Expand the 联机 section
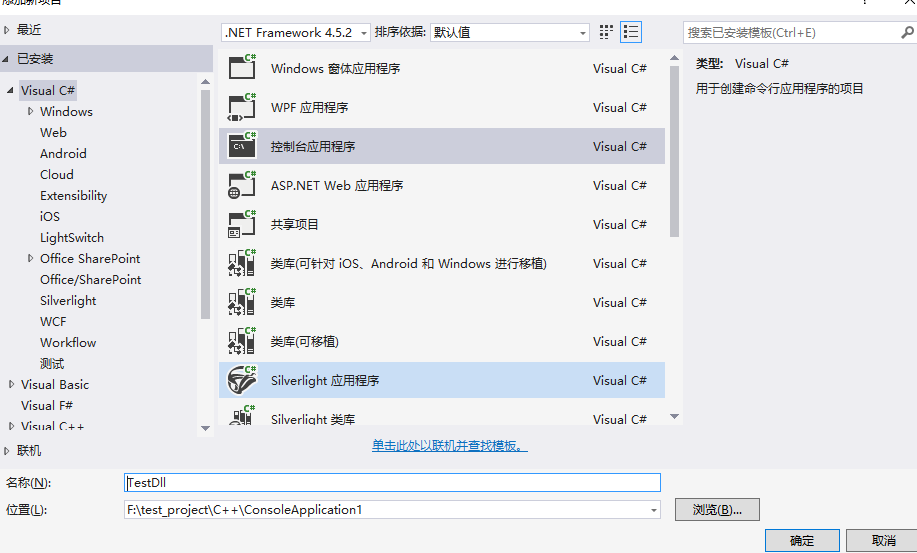Viewport: 917px width, 553px height. (x=7, y=451)
